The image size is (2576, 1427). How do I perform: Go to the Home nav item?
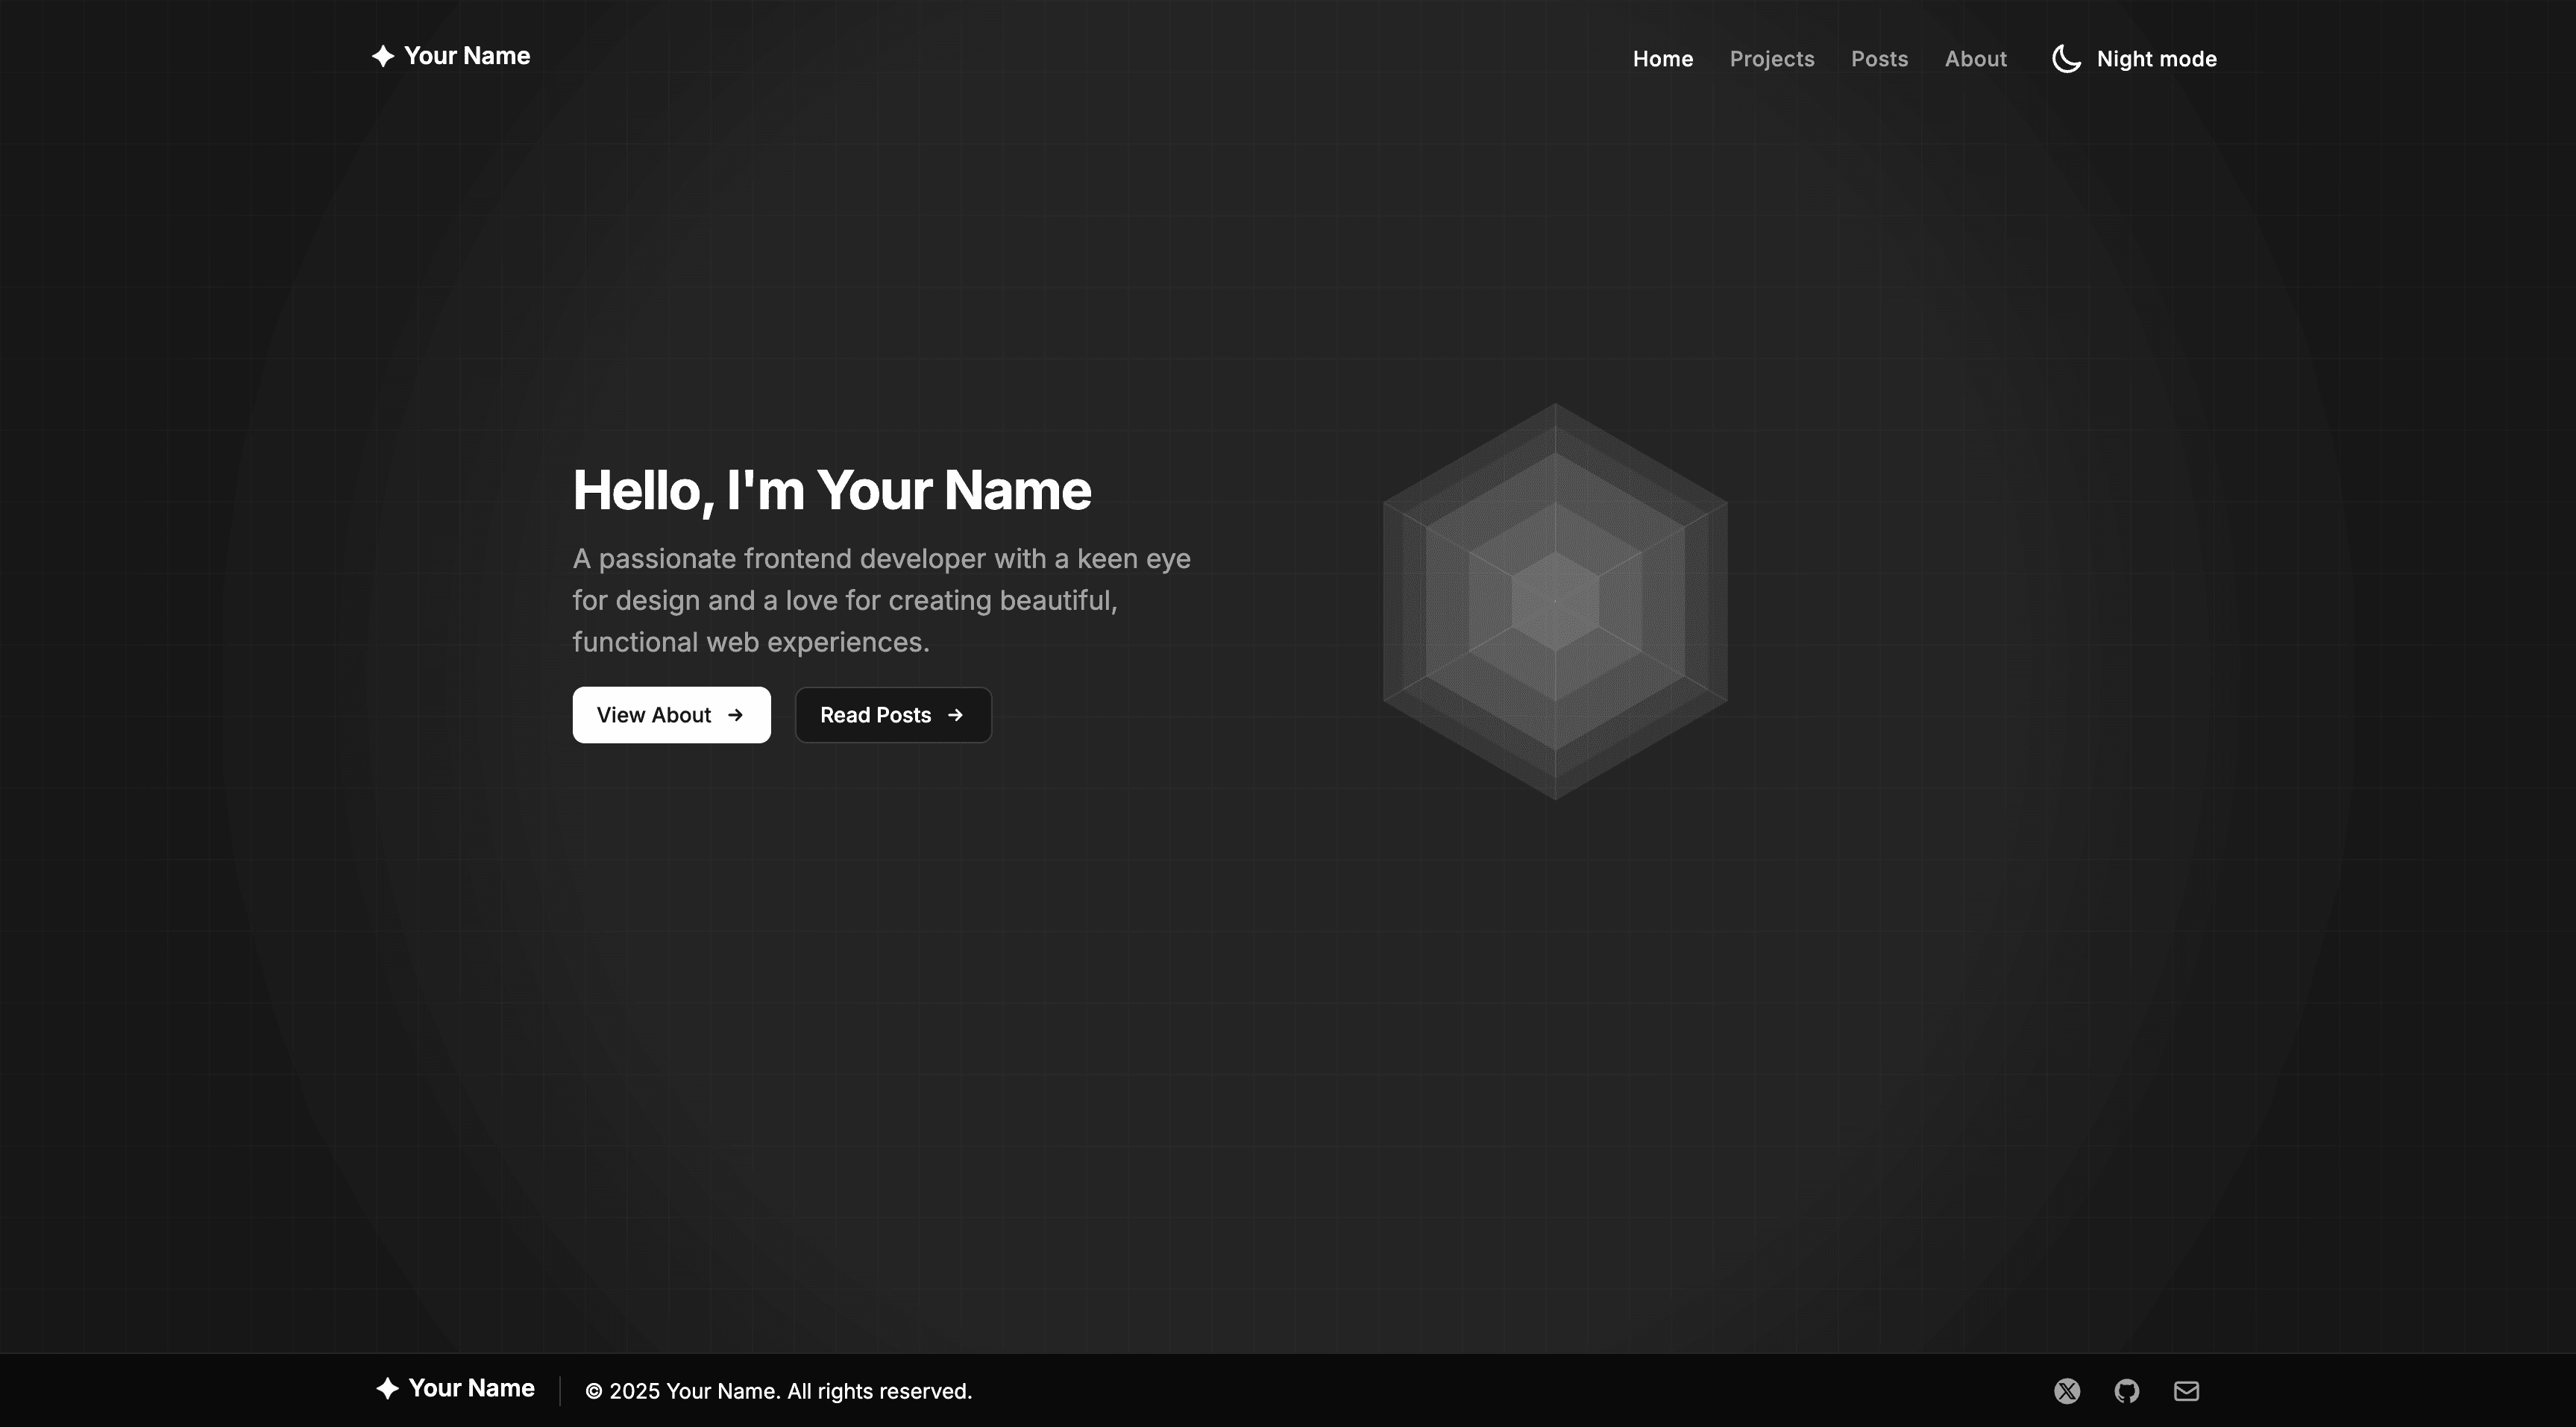click(x=1662, y=59)
